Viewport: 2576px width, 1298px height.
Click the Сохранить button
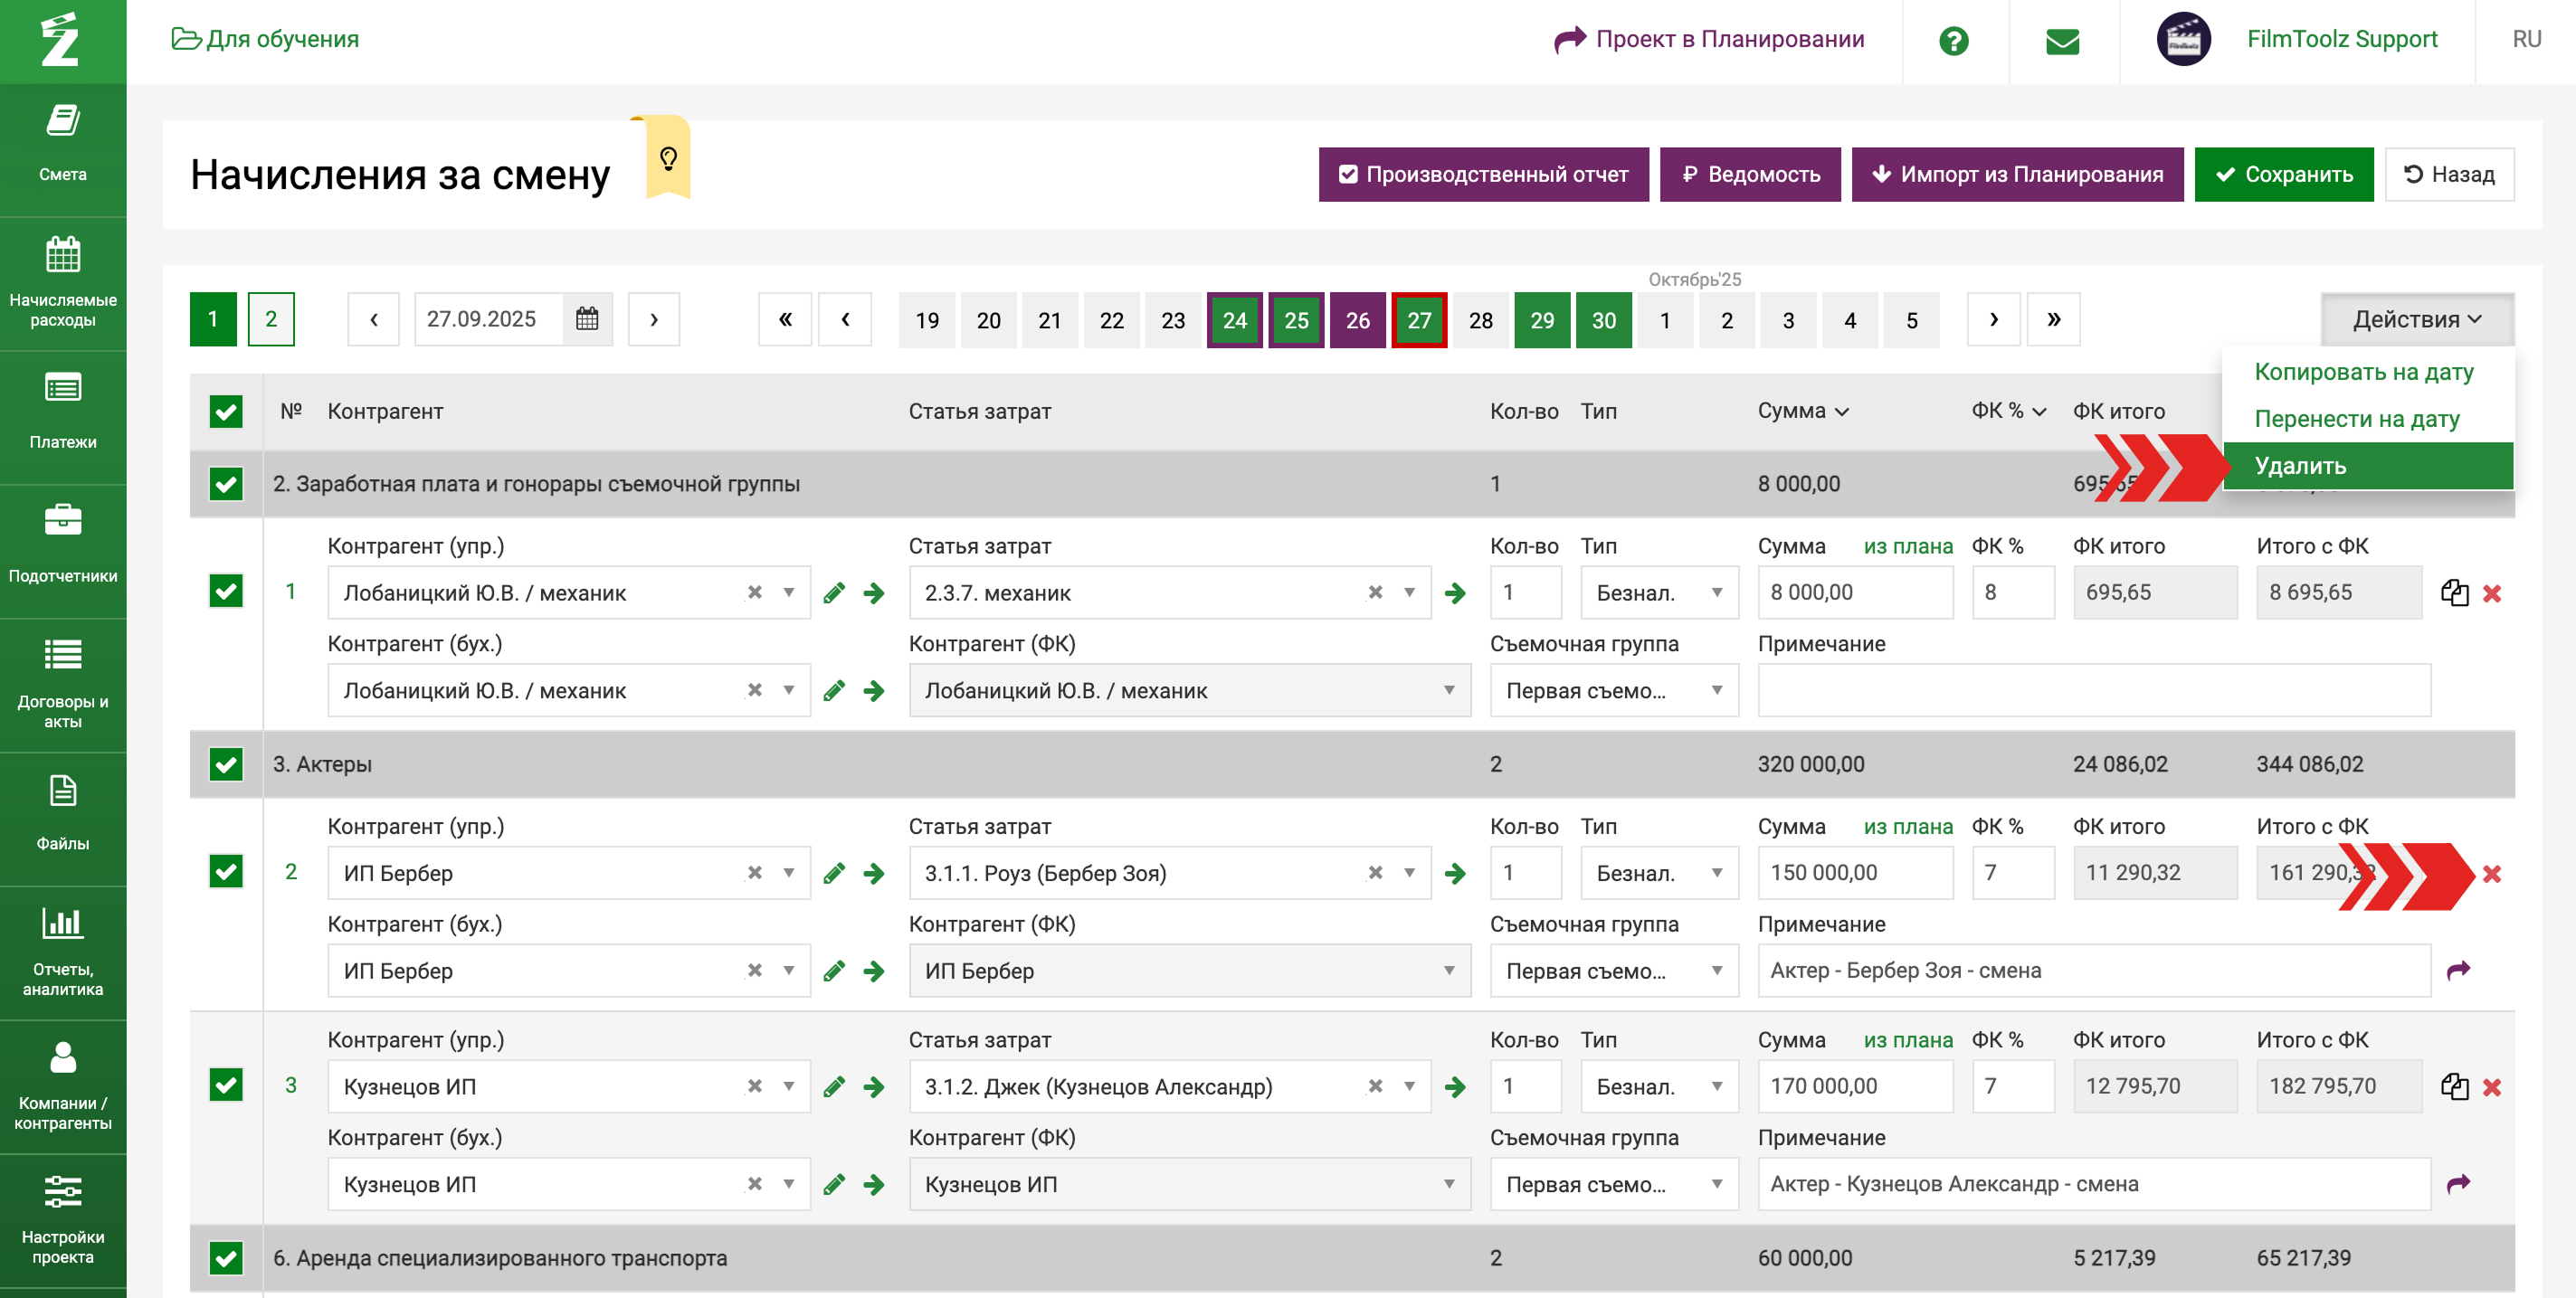coord(2283,174)
